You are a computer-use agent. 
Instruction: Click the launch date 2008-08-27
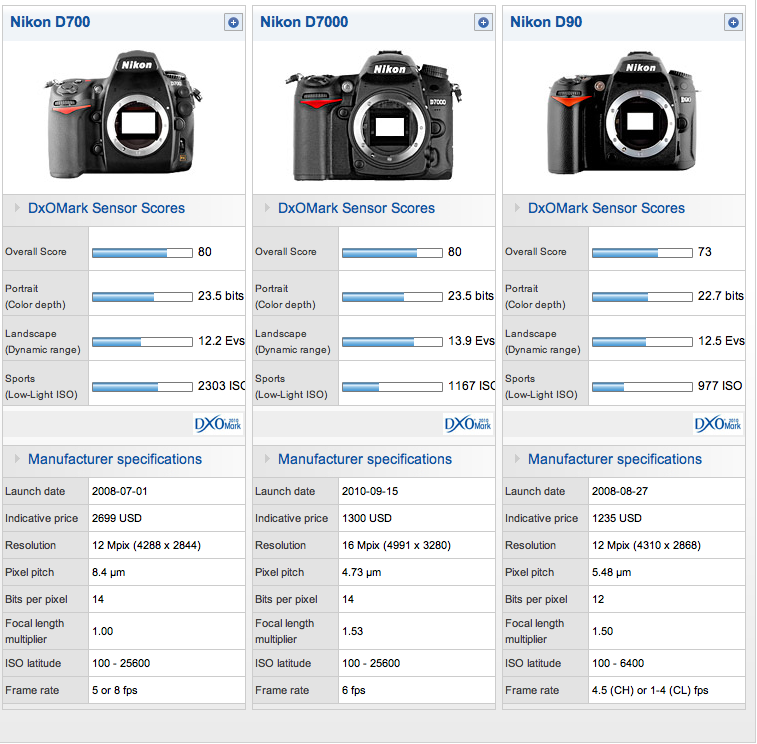(x=620, y=491)
